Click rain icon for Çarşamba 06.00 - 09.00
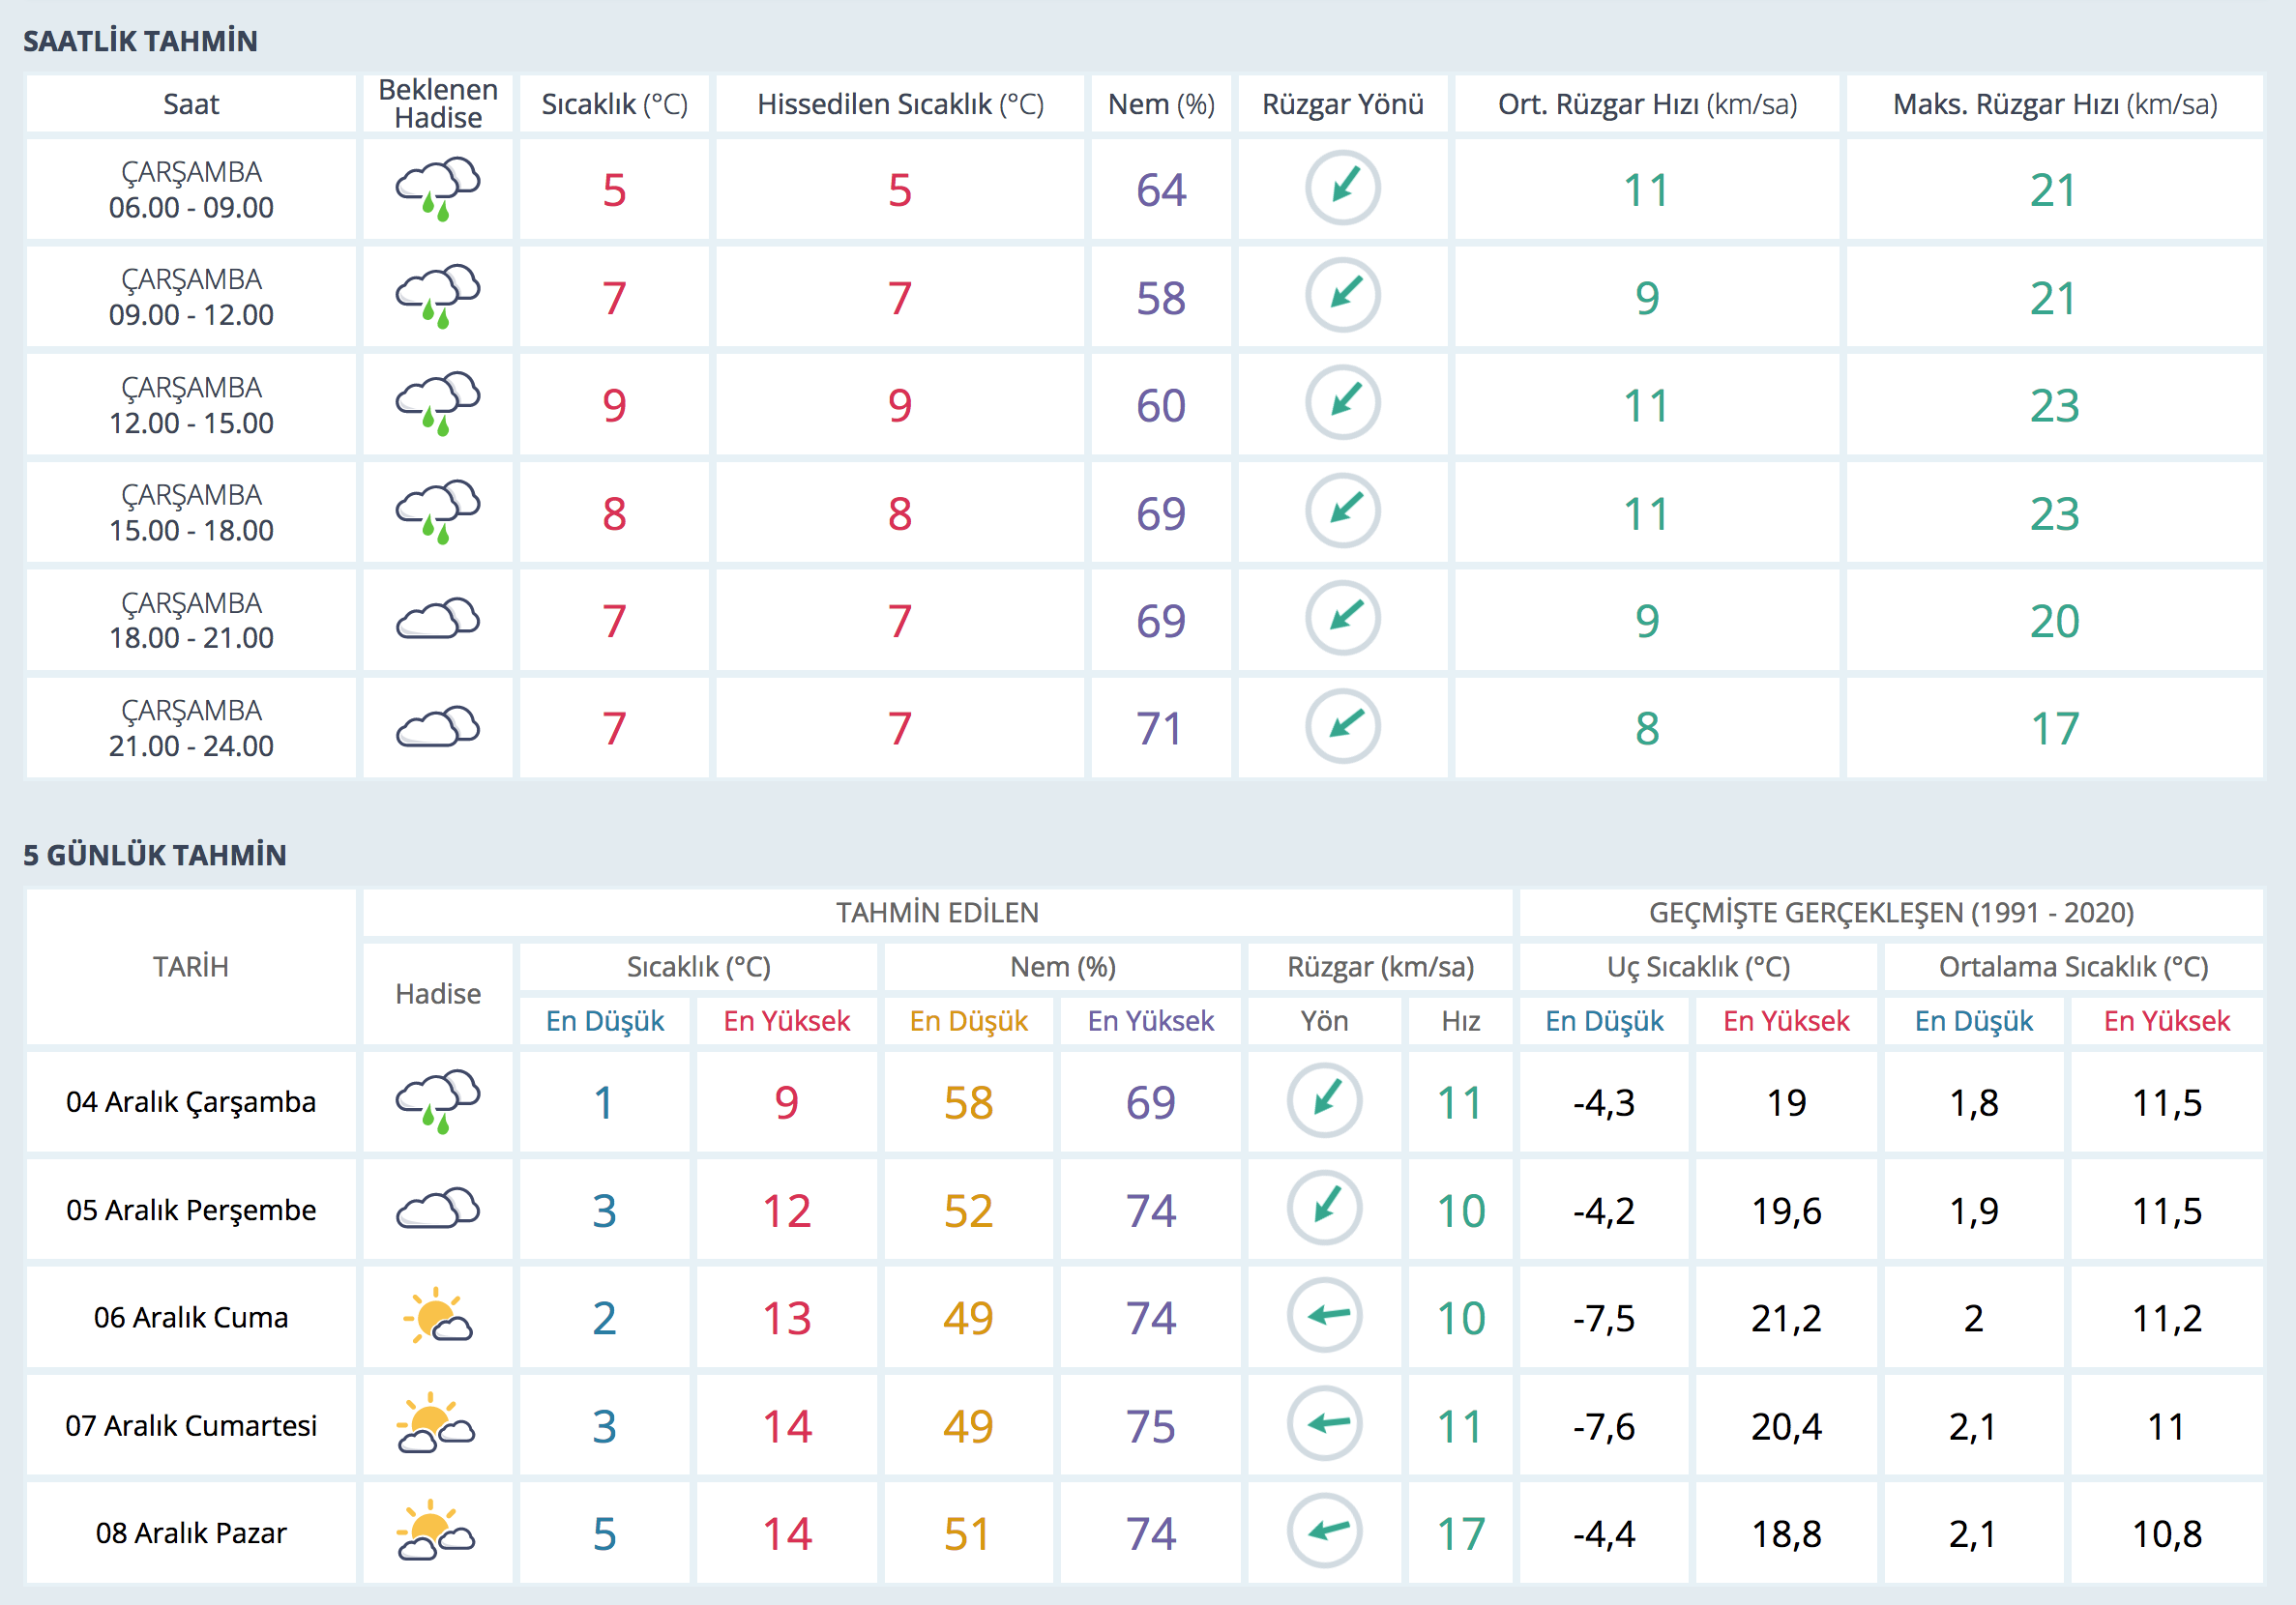 pos(437,188)
